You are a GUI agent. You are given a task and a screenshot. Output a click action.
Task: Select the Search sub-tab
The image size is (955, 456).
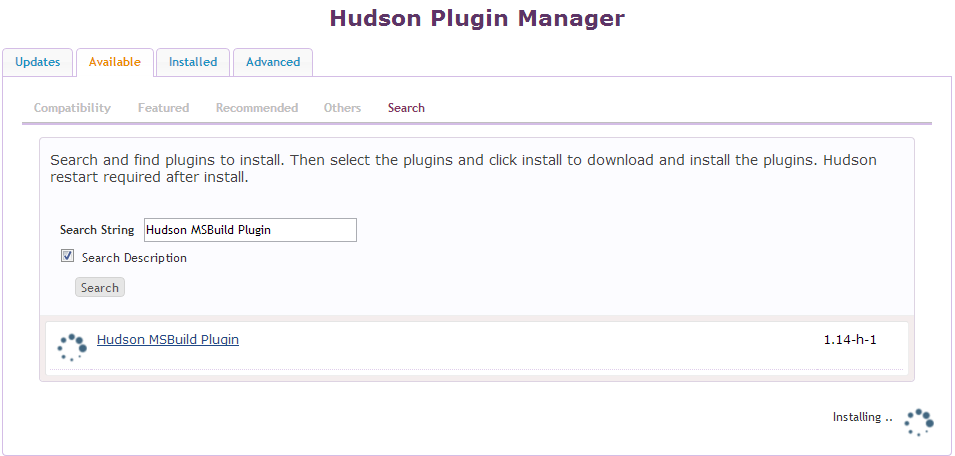coord(406,108)
